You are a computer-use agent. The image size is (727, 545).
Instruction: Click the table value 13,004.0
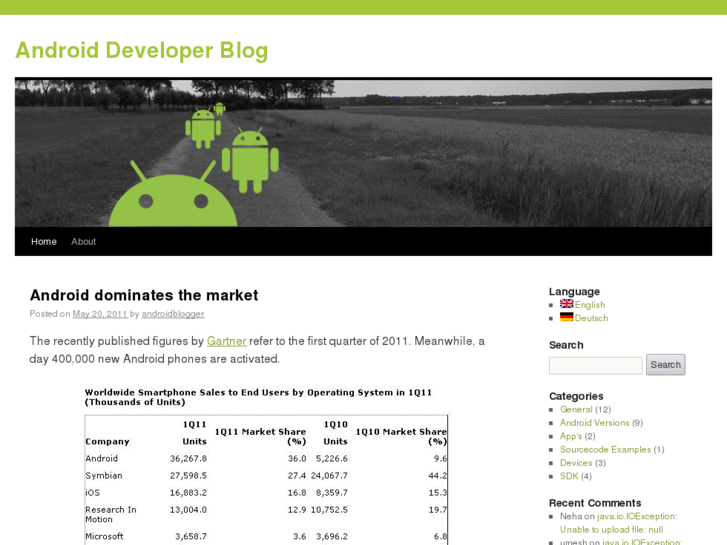[x=188, y=510]
